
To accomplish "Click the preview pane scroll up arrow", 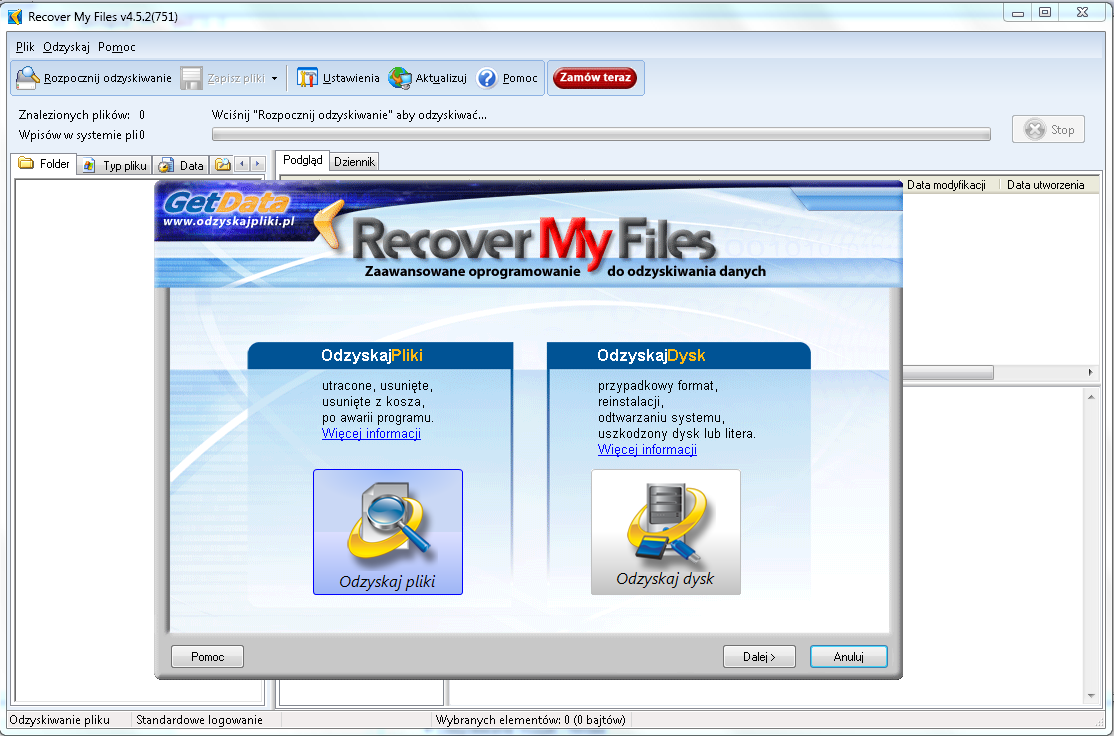I will coord(1091,396).
